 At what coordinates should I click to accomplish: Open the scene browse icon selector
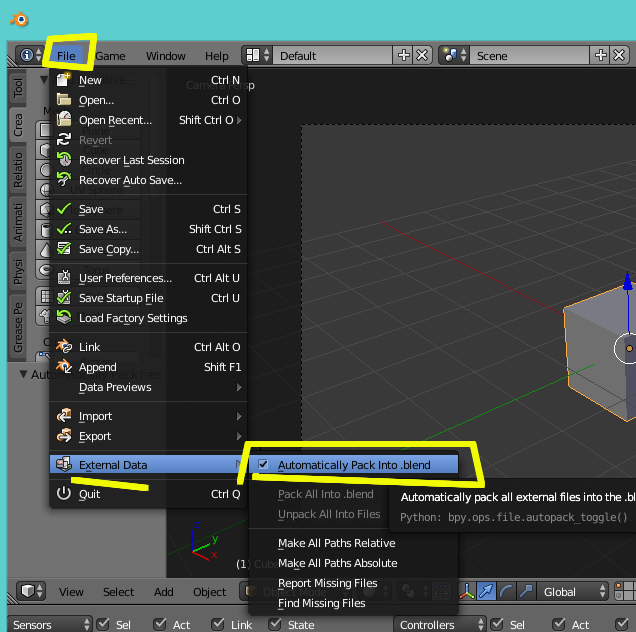[455, 55]
